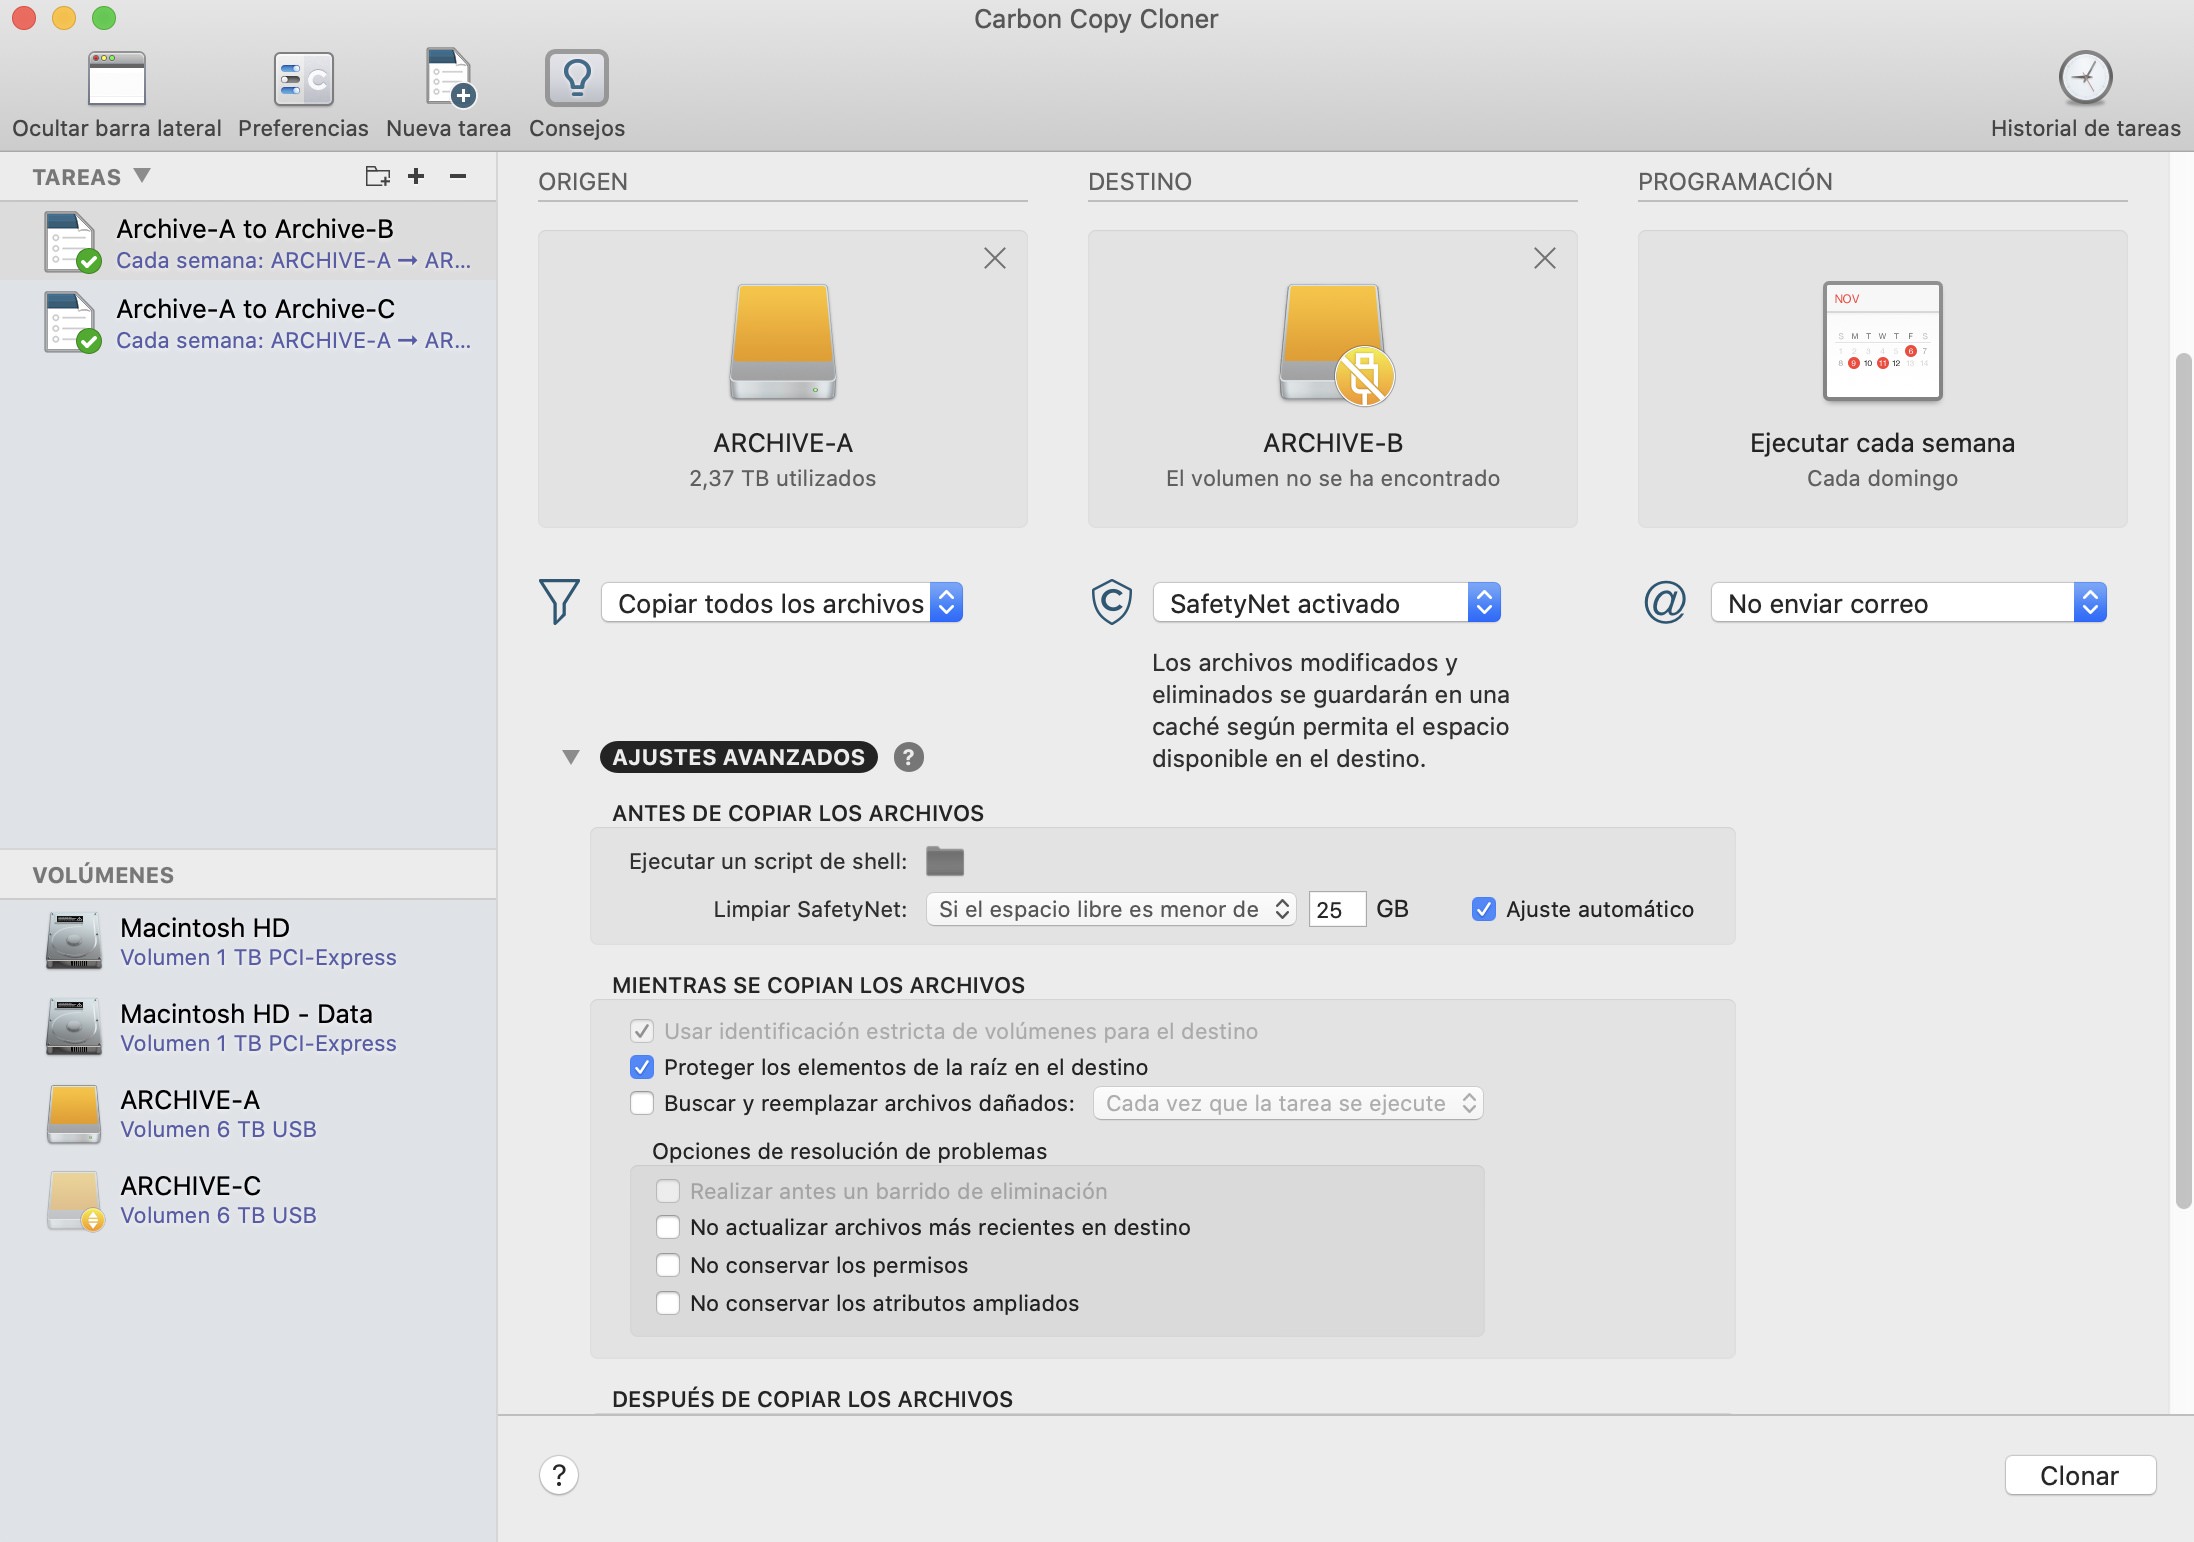2194x1542 pixels.
Task: Click the help icon beside AJUSTES AVANZADOS
Action: [908, 757]
